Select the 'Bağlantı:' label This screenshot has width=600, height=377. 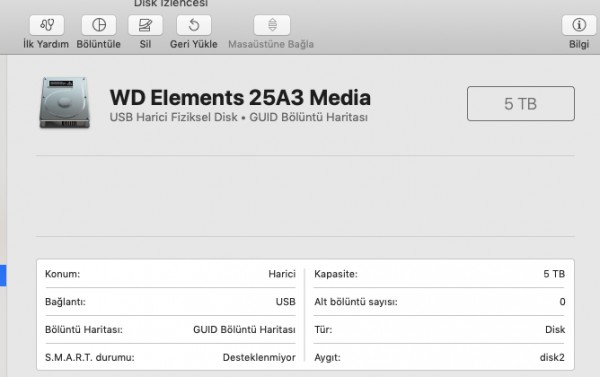(65, 302)
